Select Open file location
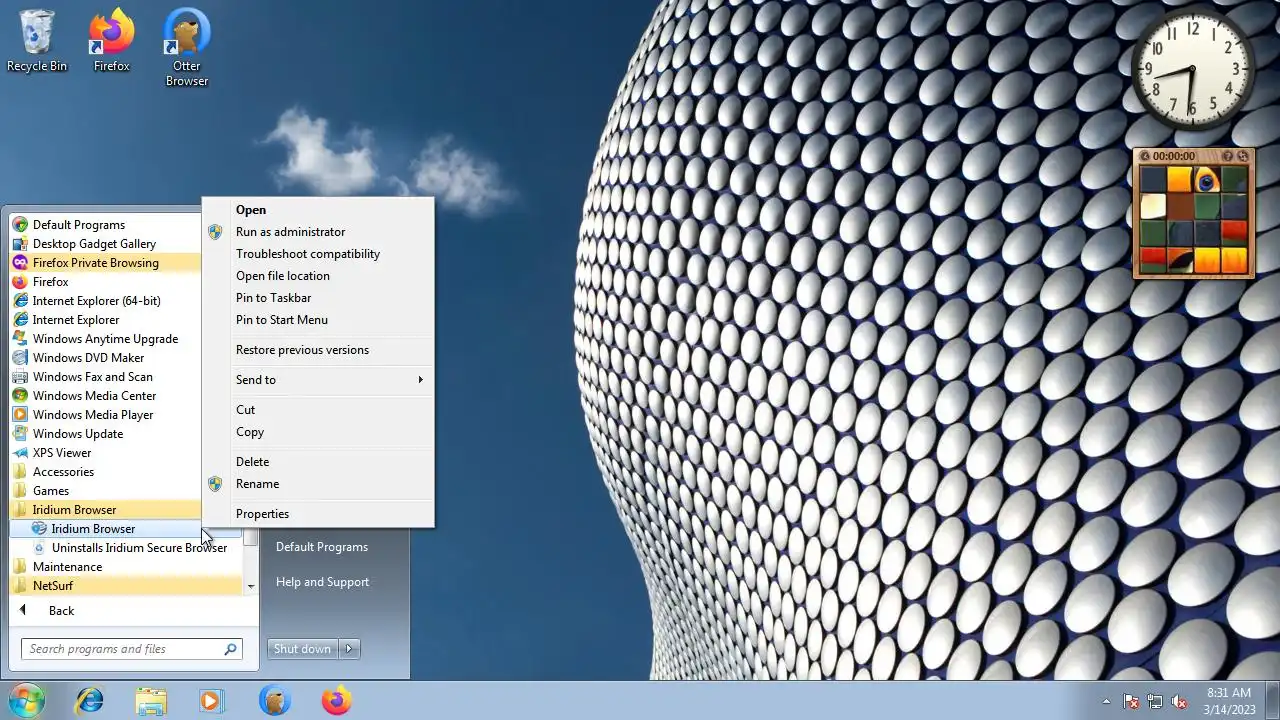The image size is (1280, 720). [x=318, y=276]
